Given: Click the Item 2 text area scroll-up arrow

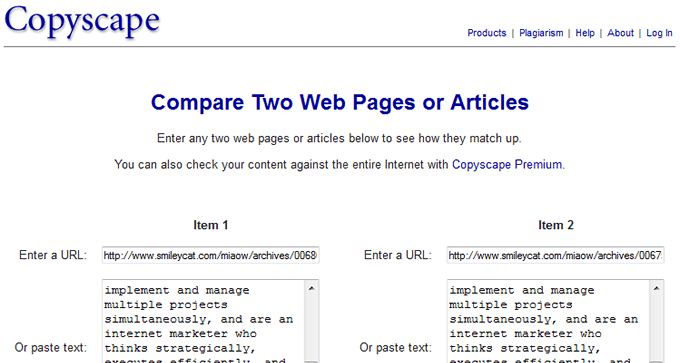Looking at the screenshot, I should point(657,288).
